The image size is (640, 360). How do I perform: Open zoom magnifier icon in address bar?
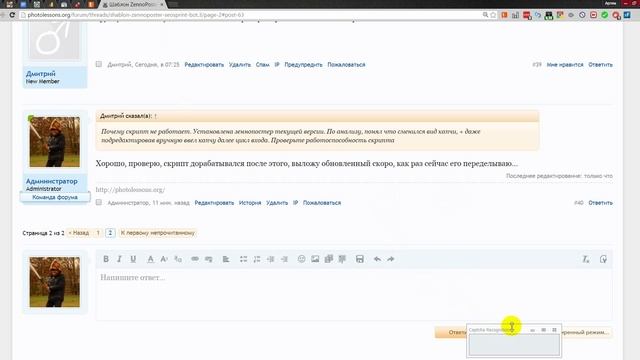pos(485,15)
